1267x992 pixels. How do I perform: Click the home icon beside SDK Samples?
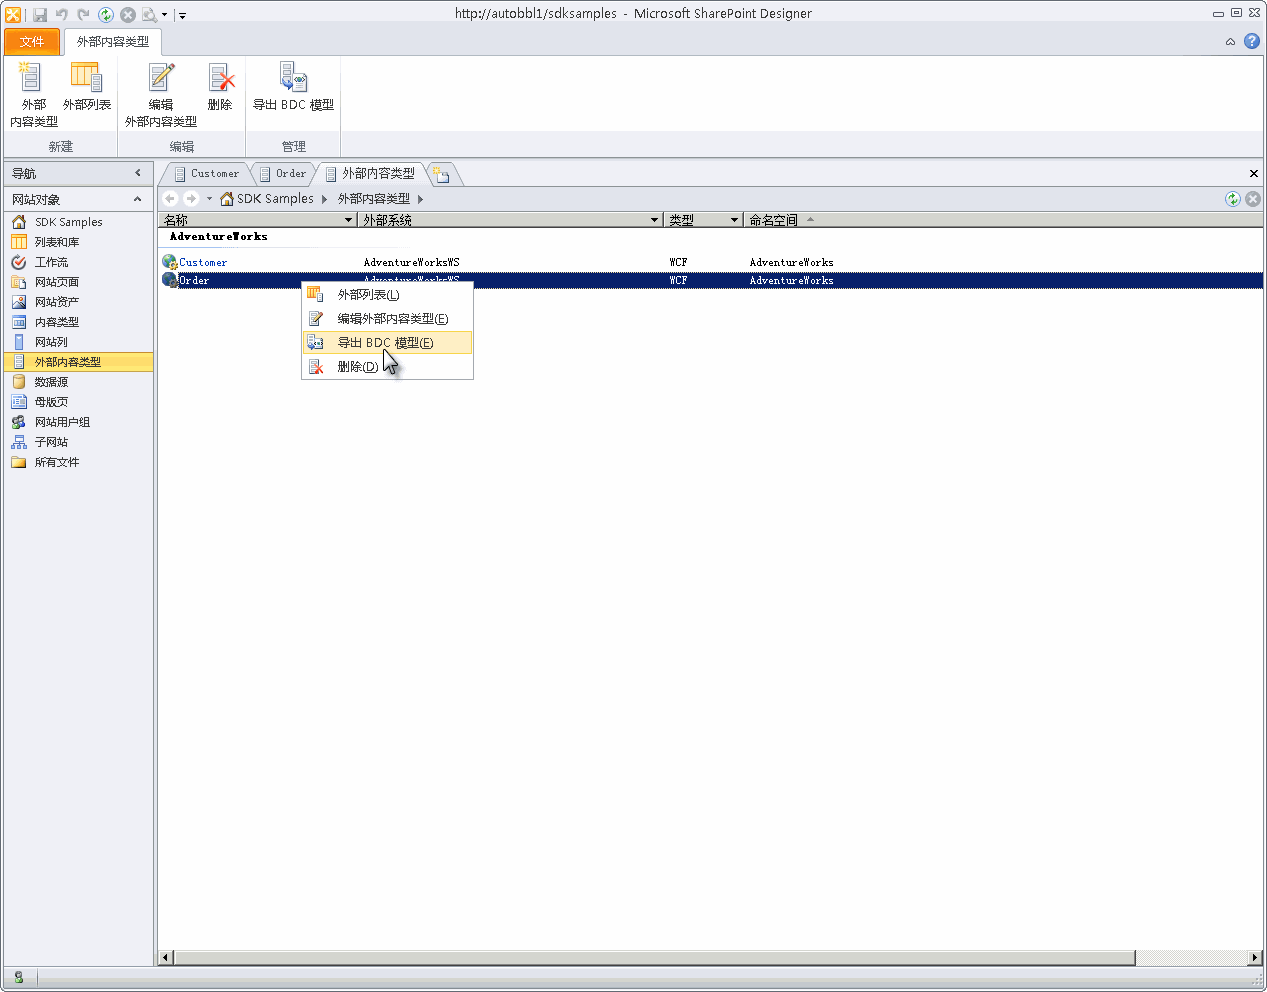click(x=227, y=199)
